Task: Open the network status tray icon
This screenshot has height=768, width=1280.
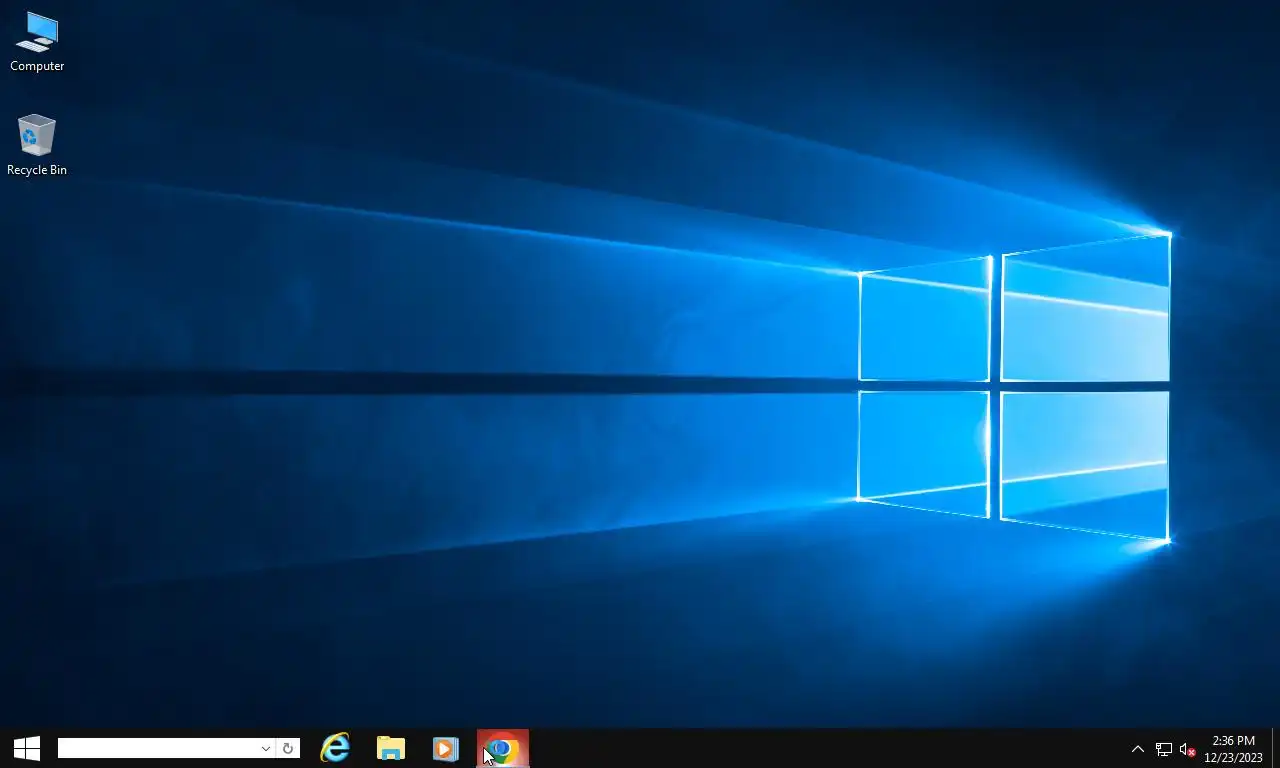Action: tap(1163, 749)
